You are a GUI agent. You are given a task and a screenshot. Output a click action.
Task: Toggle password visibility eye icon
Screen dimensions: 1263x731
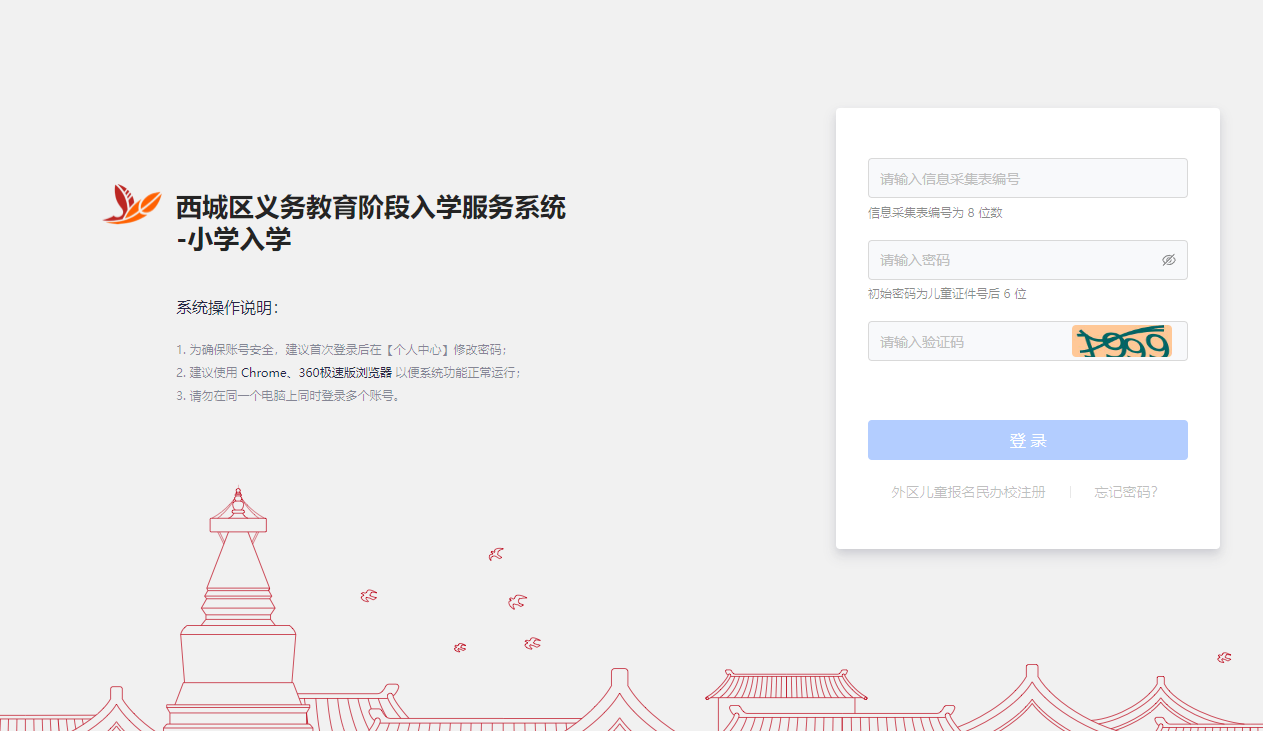point(1168,260)
